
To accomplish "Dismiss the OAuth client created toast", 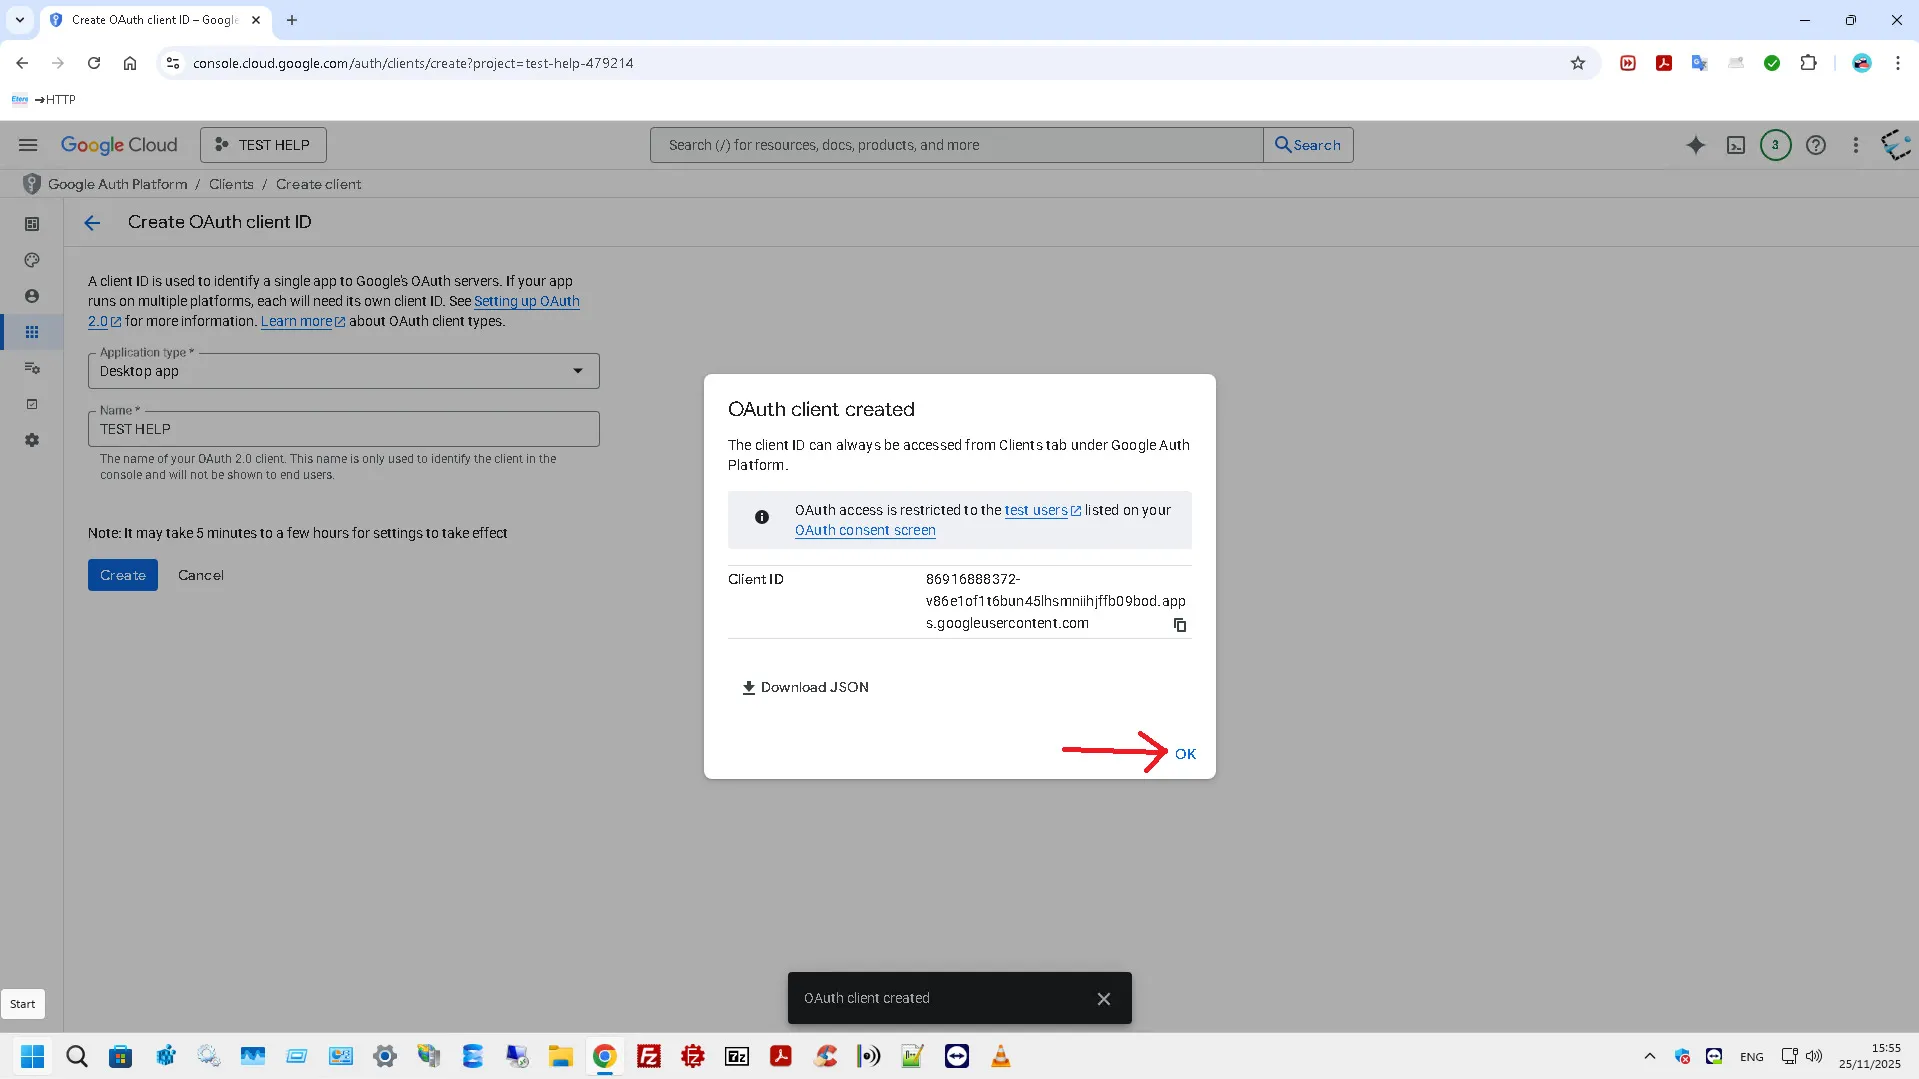I will pos(1103,998).
